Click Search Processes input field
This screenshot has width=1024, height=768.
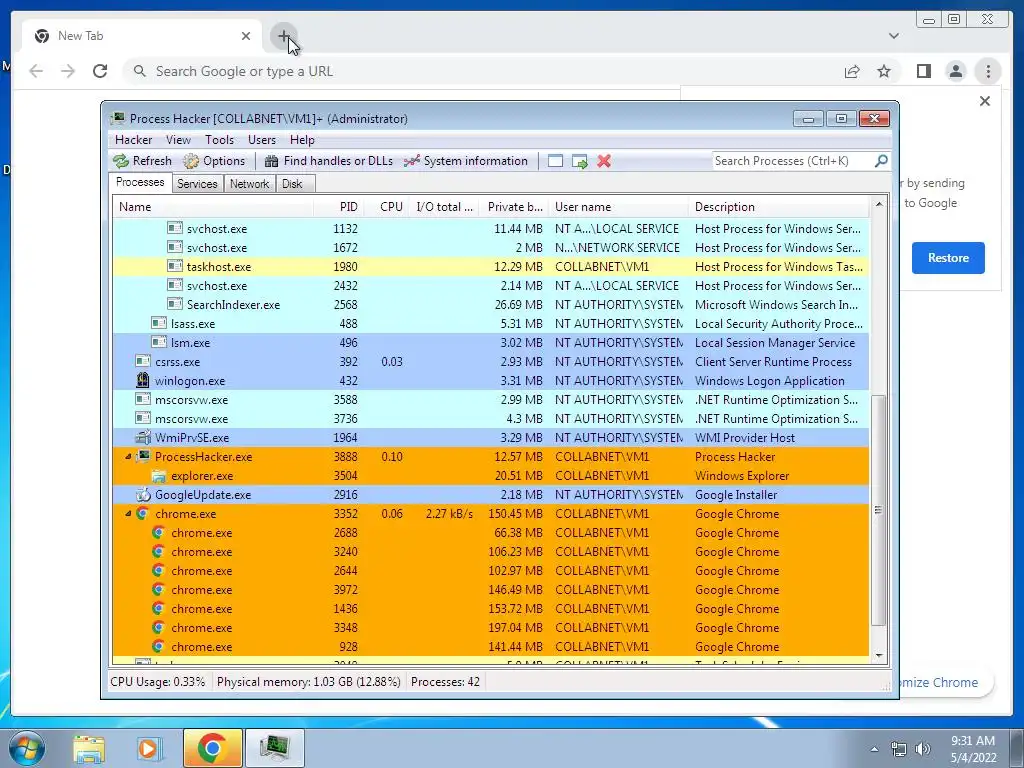(x=792, y=161)
